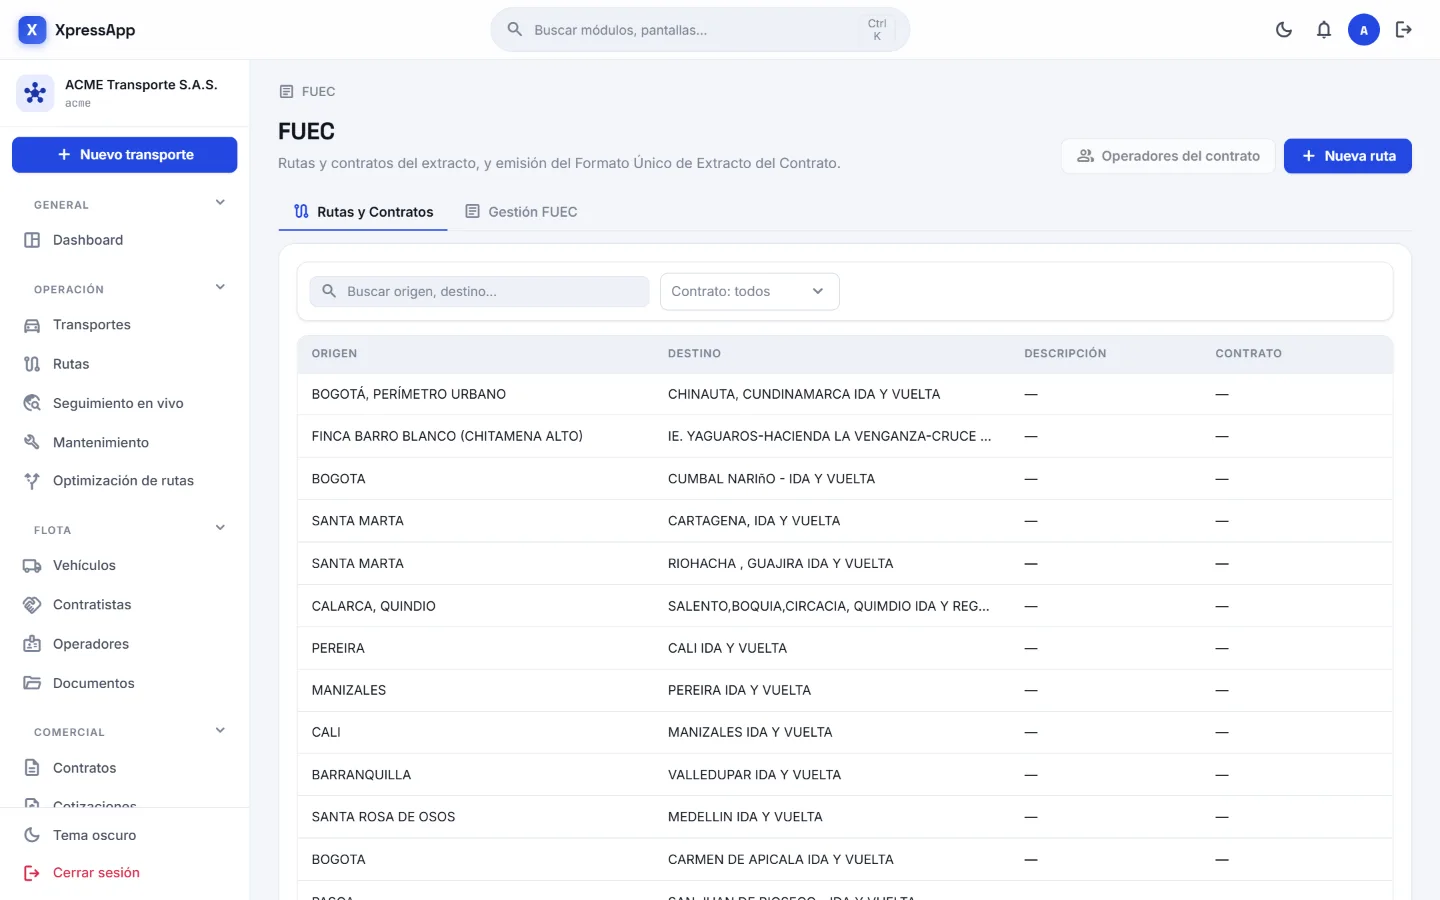Click Vehículos truck icon

click(32, 566)
